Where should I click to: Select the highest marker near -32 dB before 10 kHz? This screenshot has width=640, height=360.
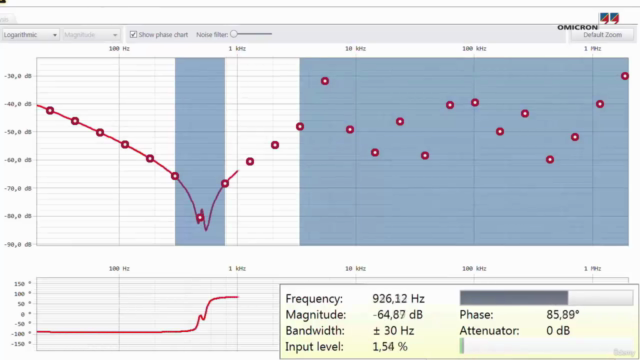324,81
